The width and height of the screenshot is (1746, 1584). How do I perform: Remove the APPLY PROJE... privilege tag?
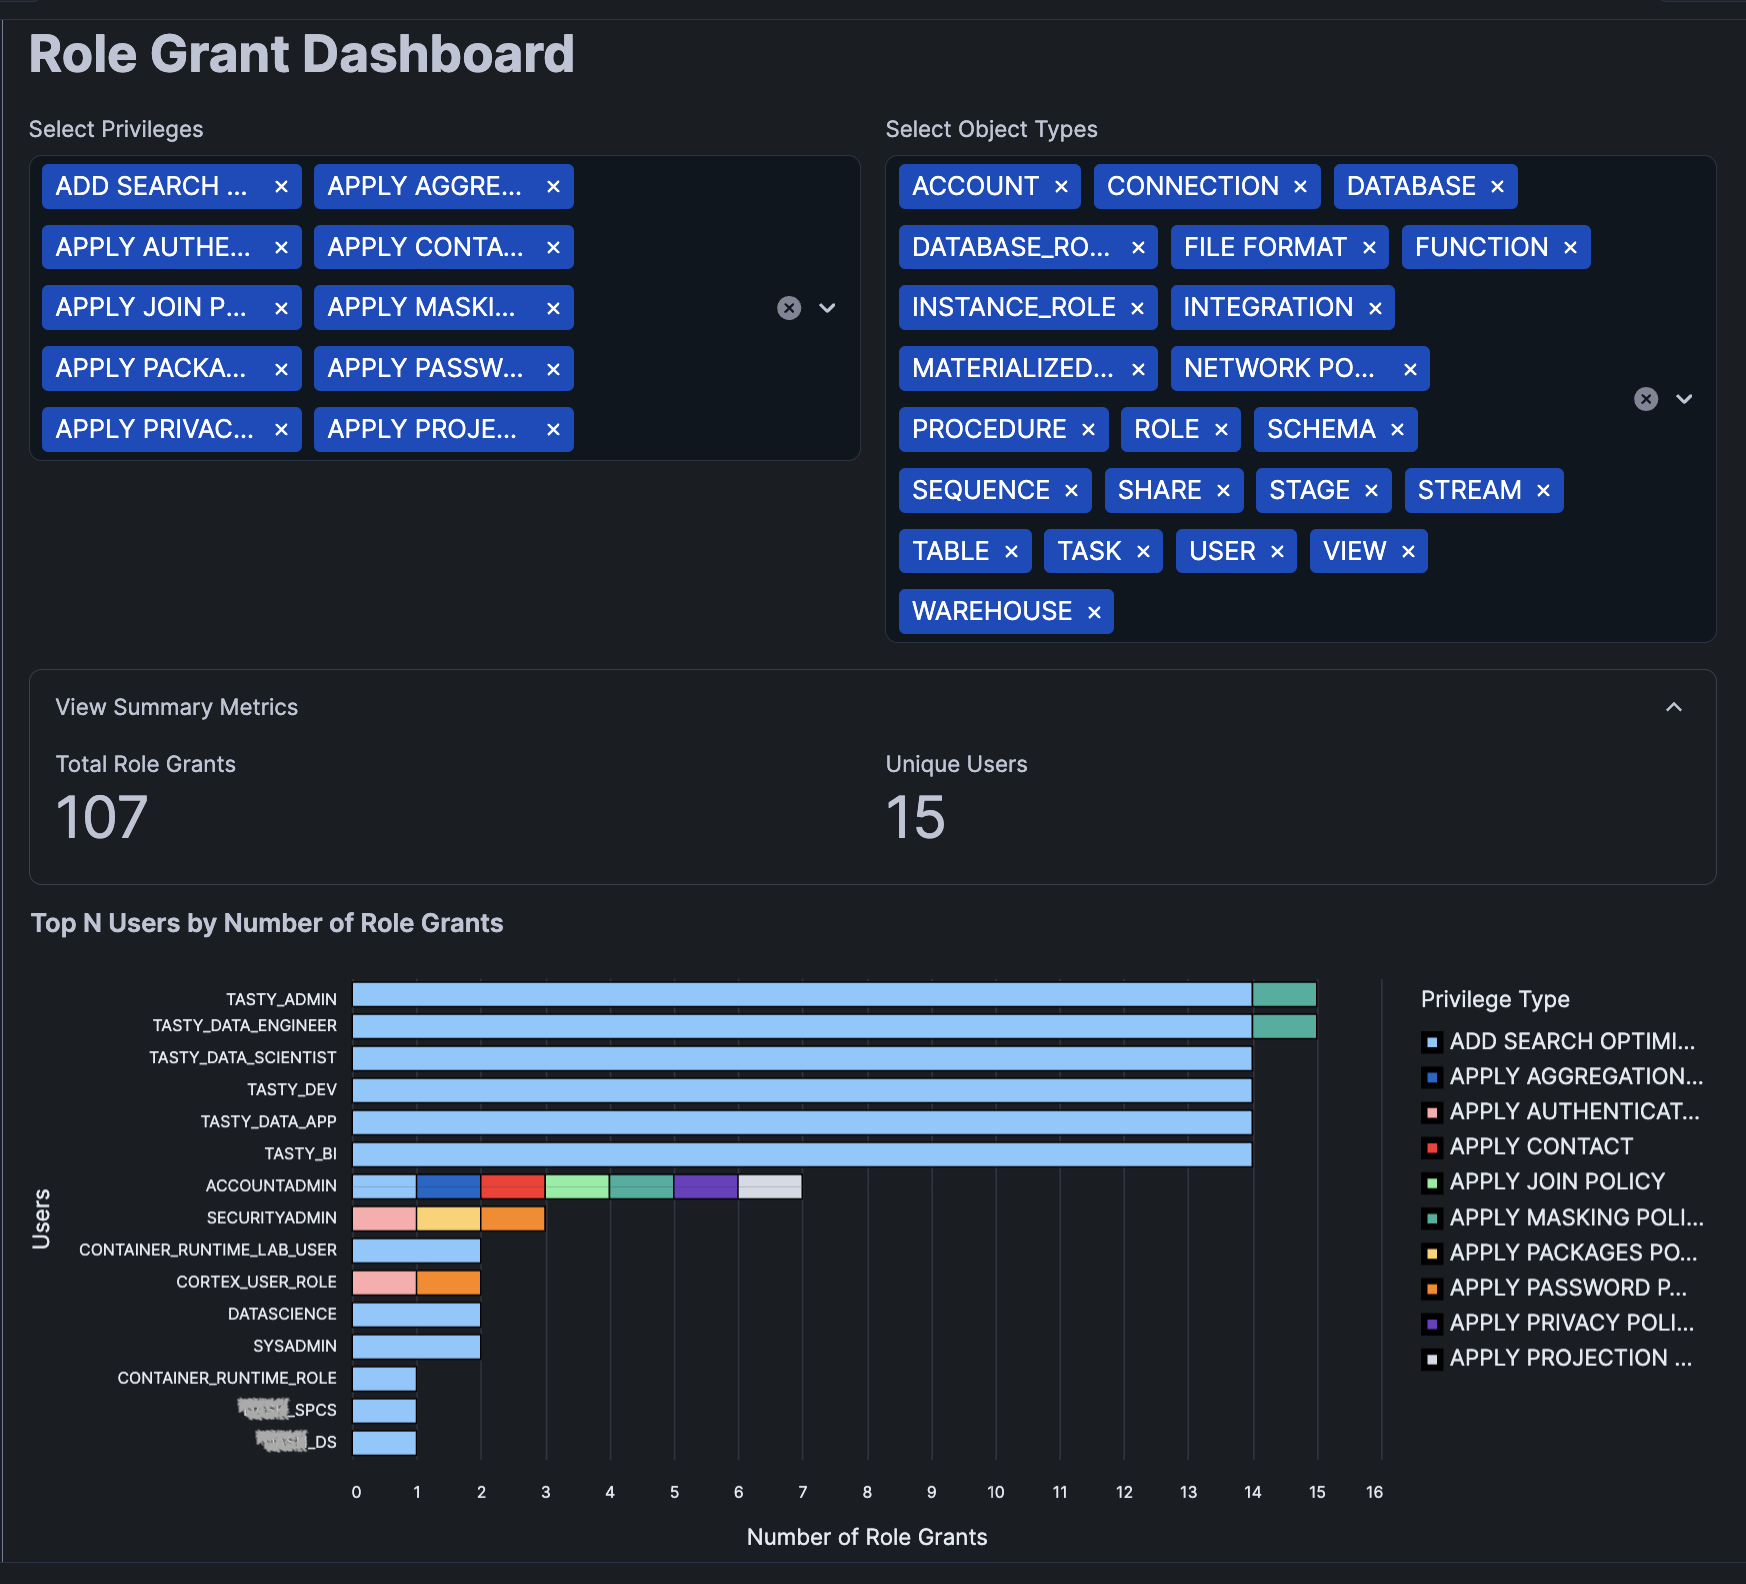click(553, 430)
